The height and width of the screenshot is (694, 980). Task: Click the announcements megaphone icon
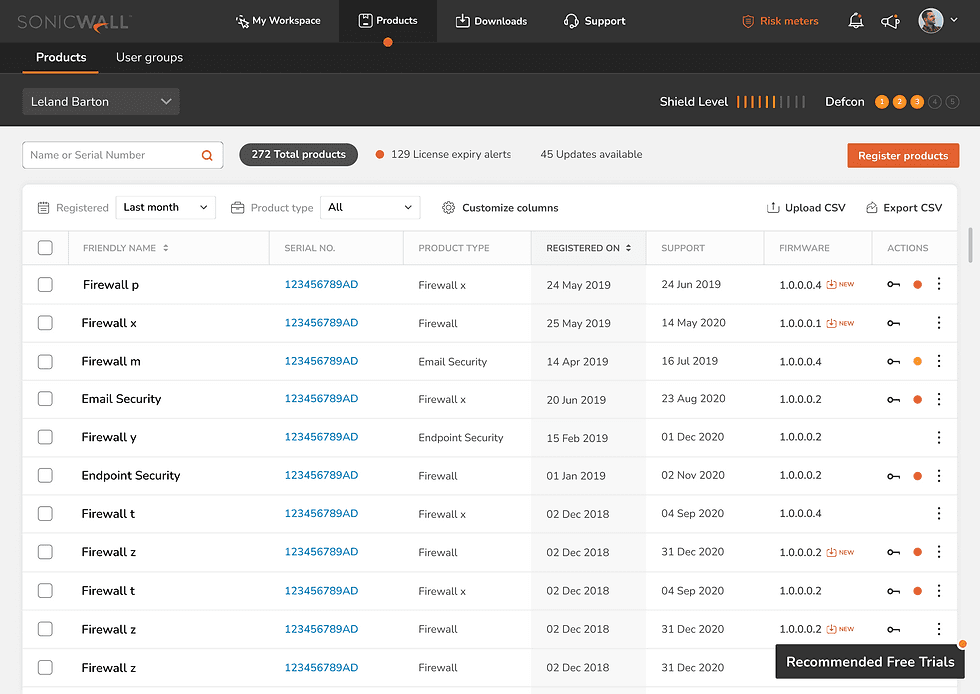[890, 21]
